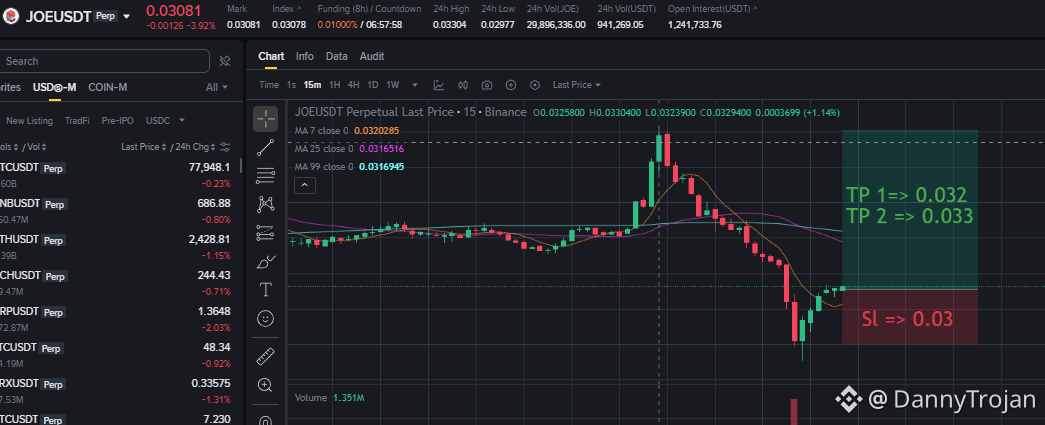The width and height of the screenshot is (1045, 425).
Task: Set chart interval to 1W
Action: [393, 85]
